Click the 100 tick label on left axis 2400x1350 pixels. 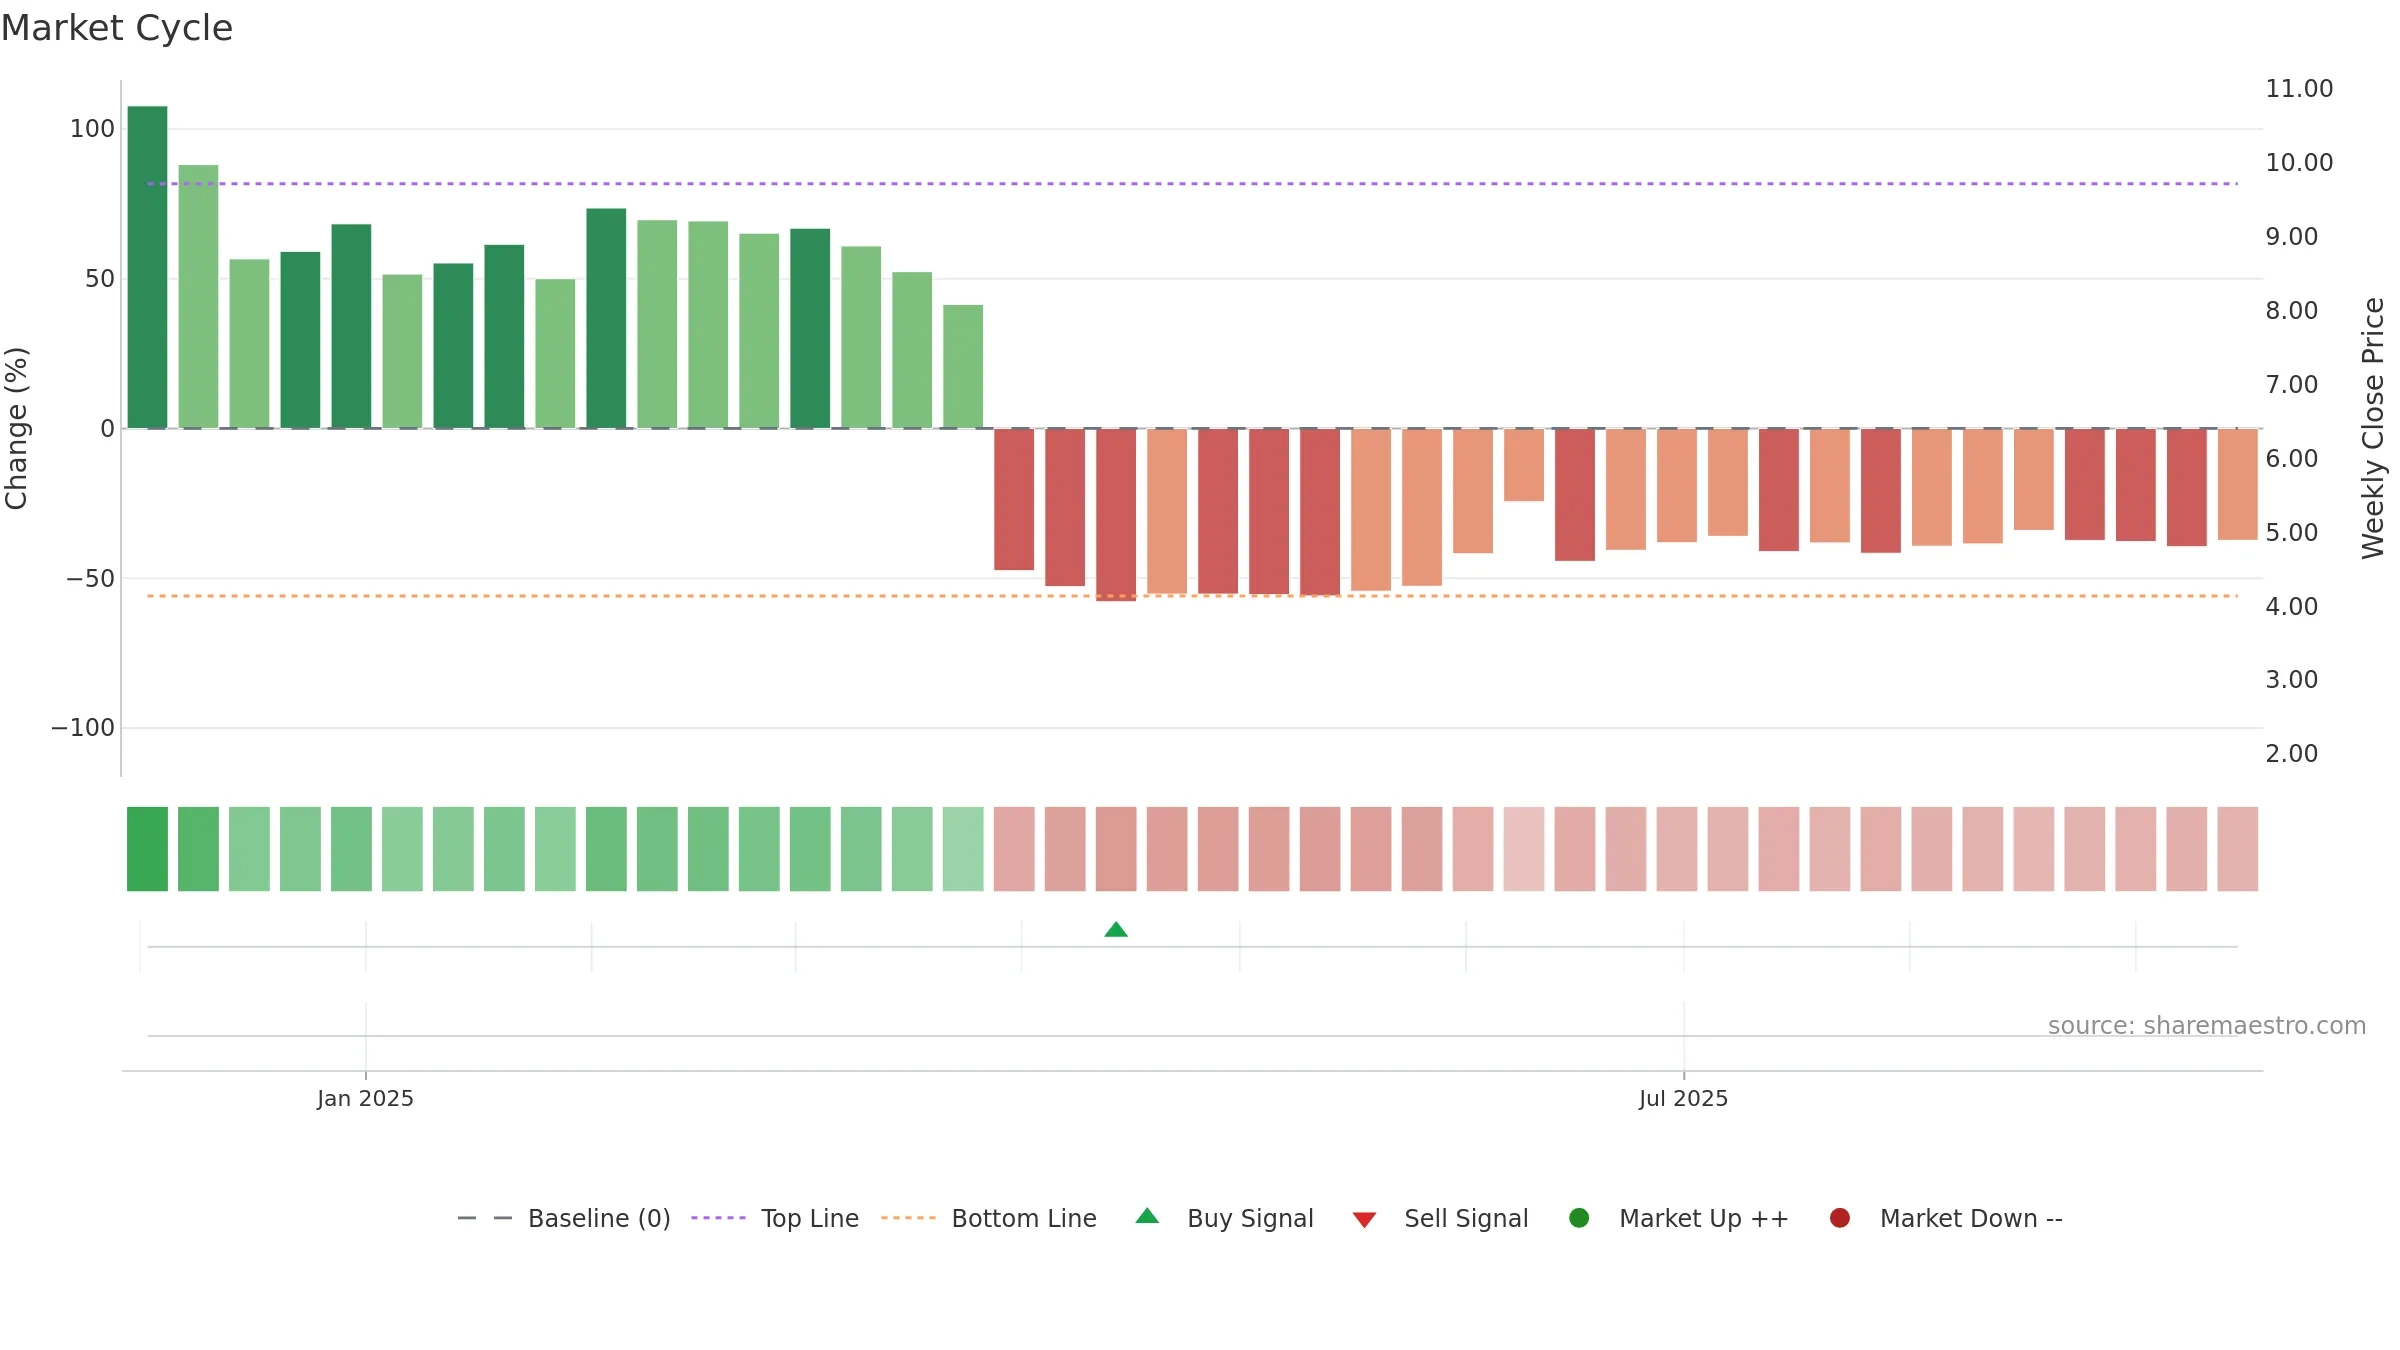pyautogui.click(x=92, y=129)
